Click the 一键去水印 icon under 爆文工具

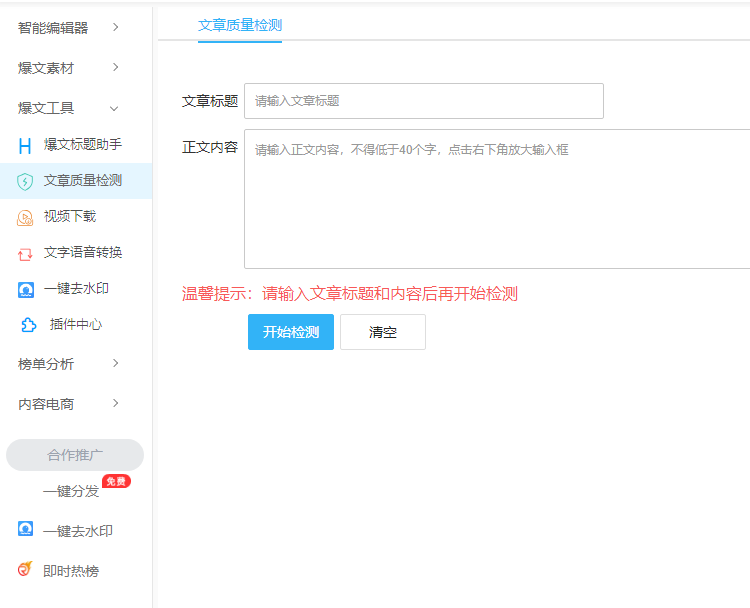tap(25, 289)
